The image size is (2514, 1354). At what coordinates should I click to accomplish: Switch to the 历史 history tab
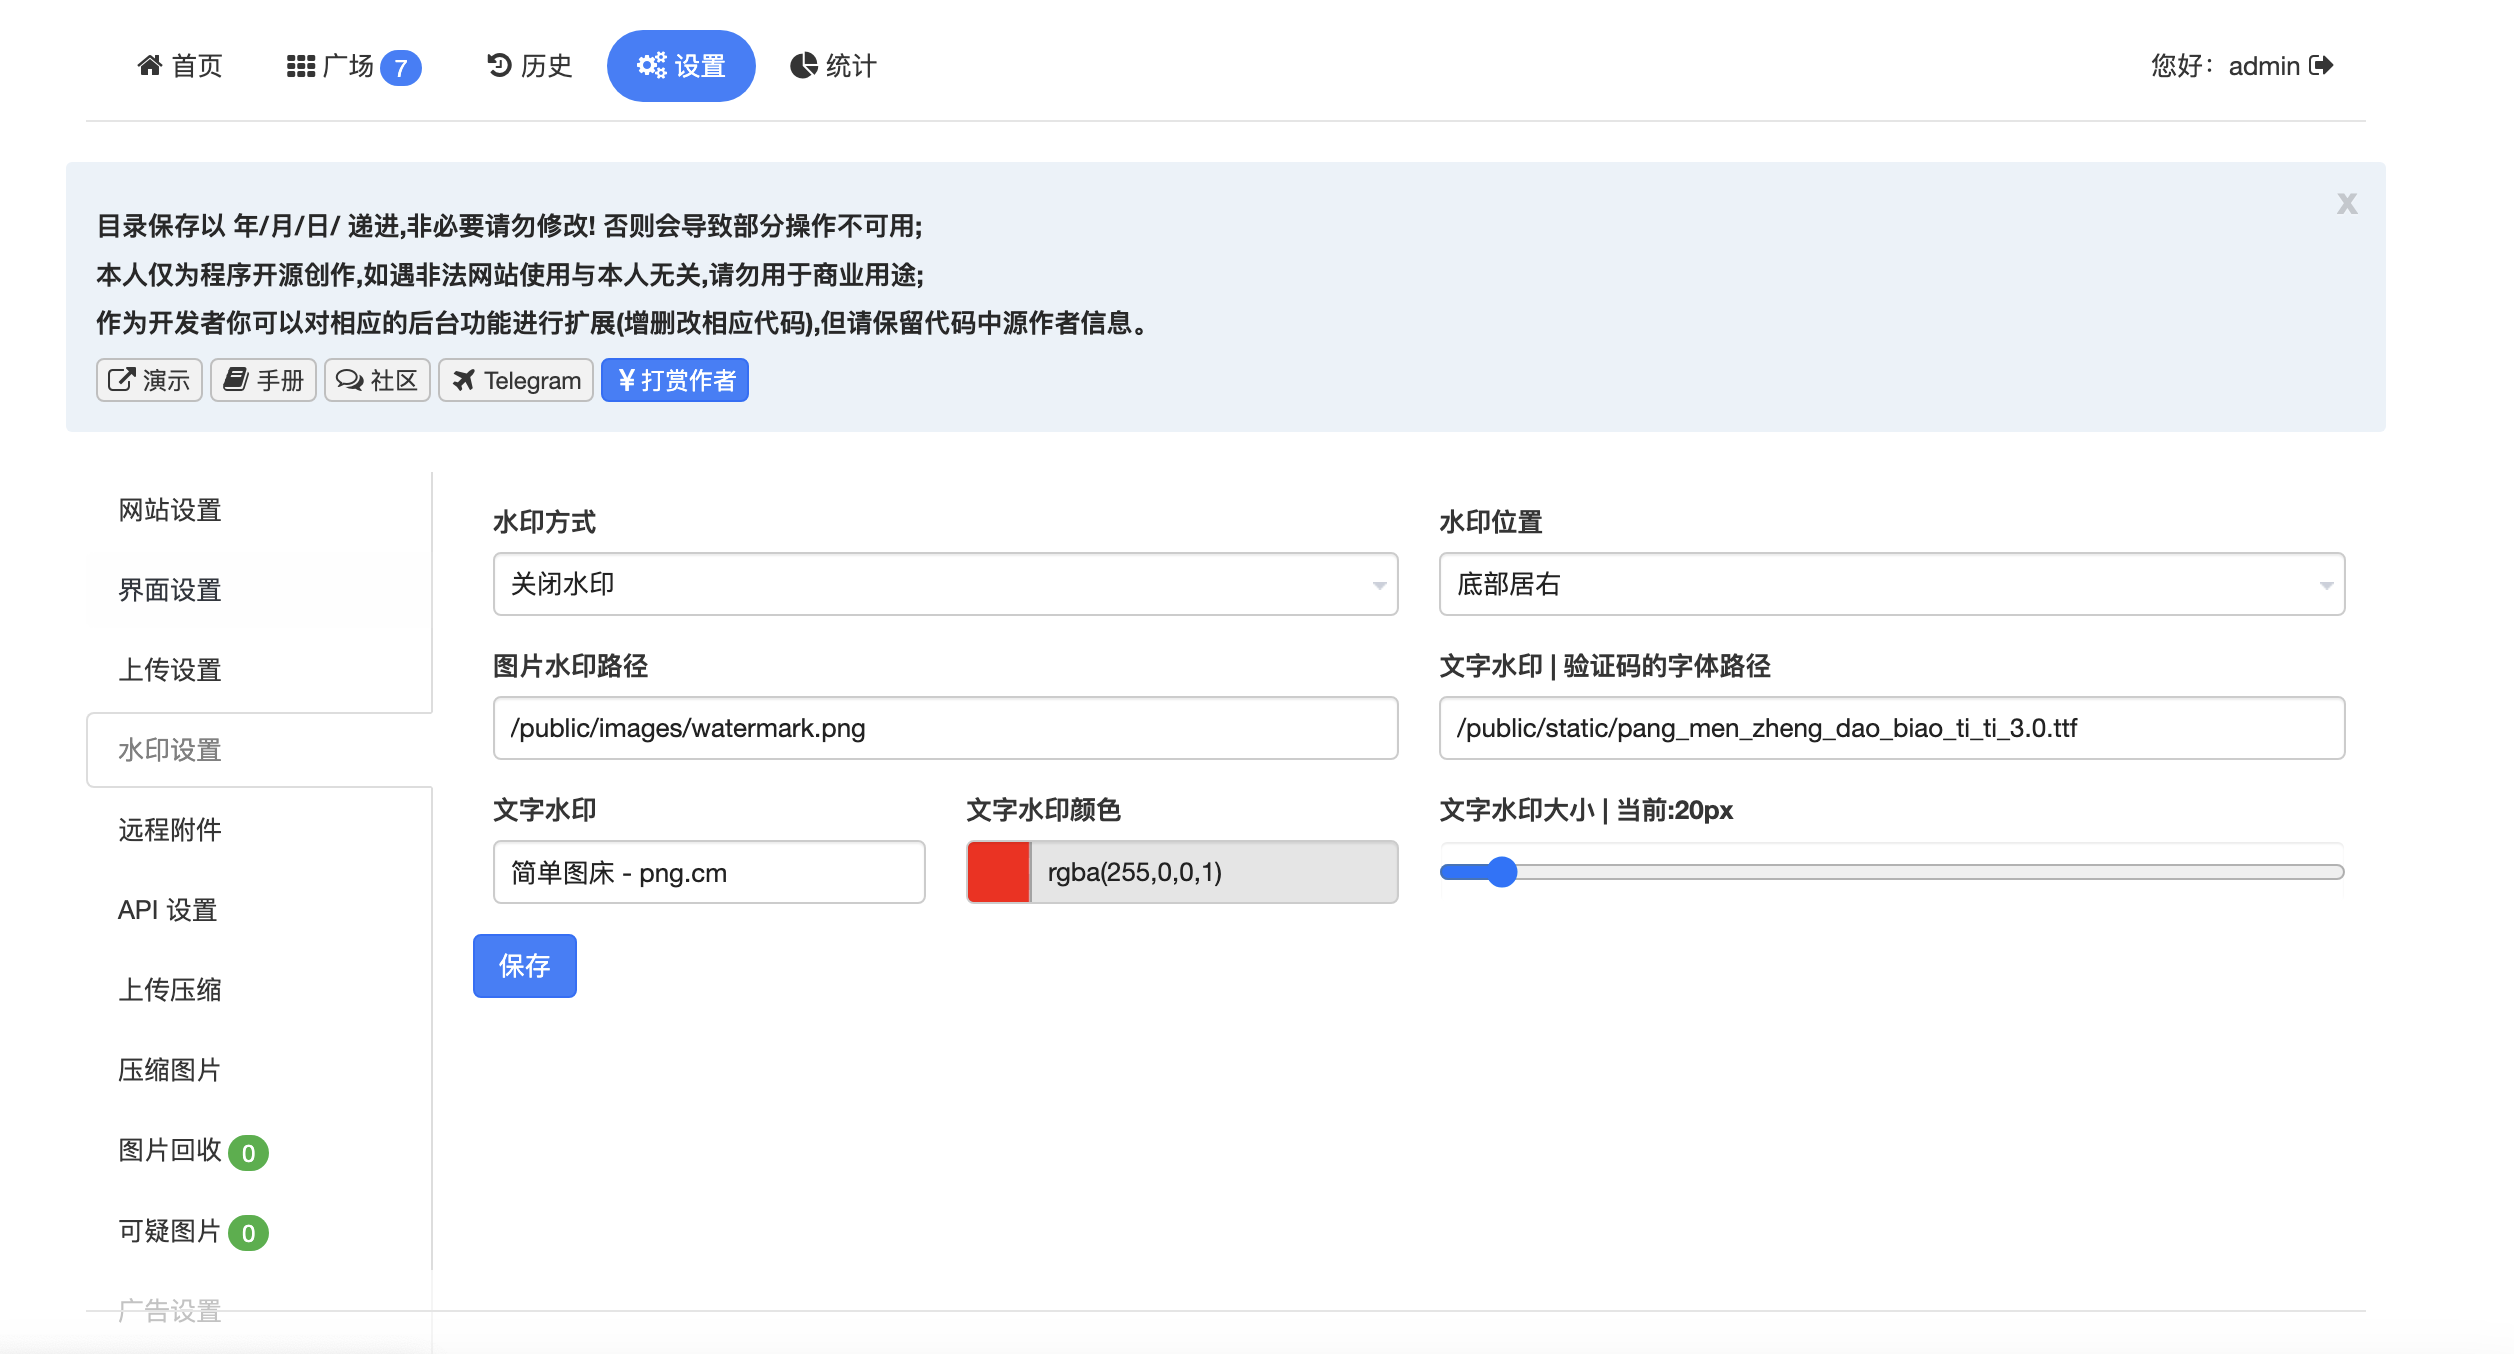coord(529,66)
